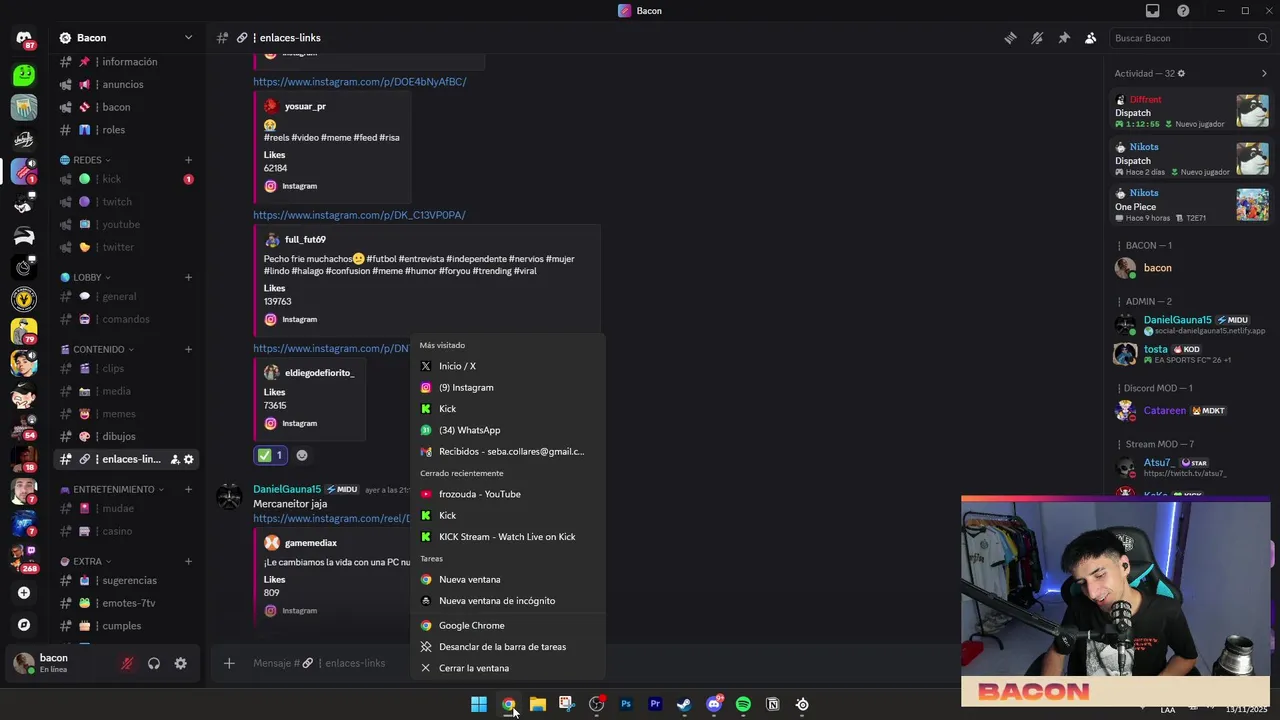The width and height of the screenshot is (1280, 720).
Task: Add a channel to LOBBY category
Action: tap(188, 277)
